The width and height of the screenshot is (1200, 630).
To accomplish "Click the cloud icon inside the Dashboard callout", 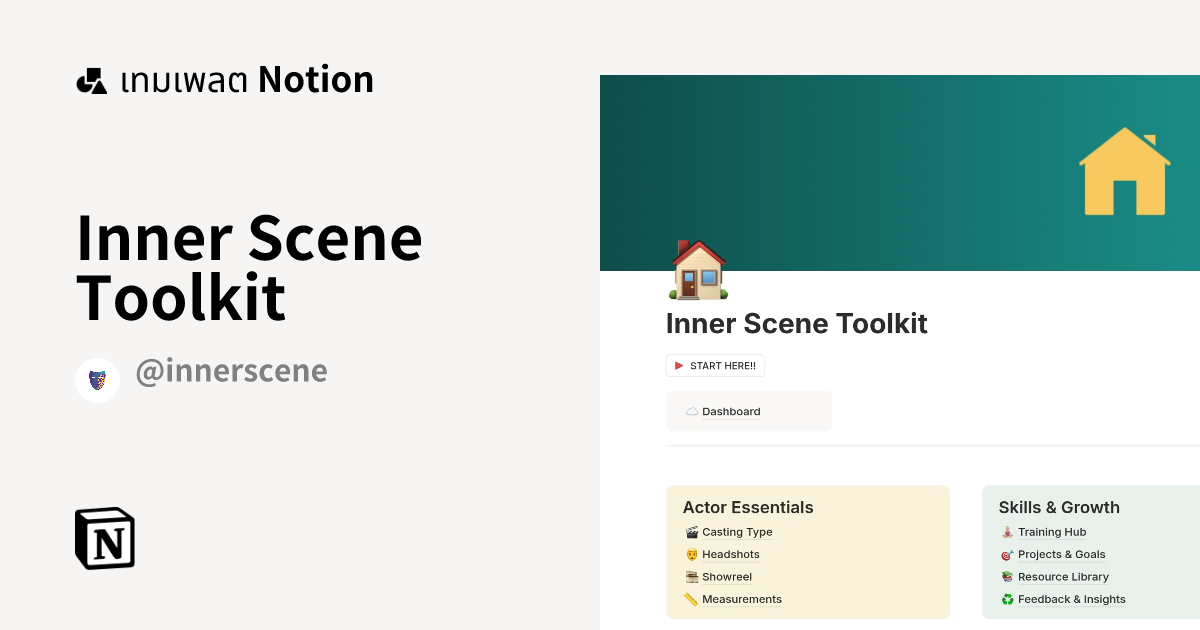I will pos(691,410).
